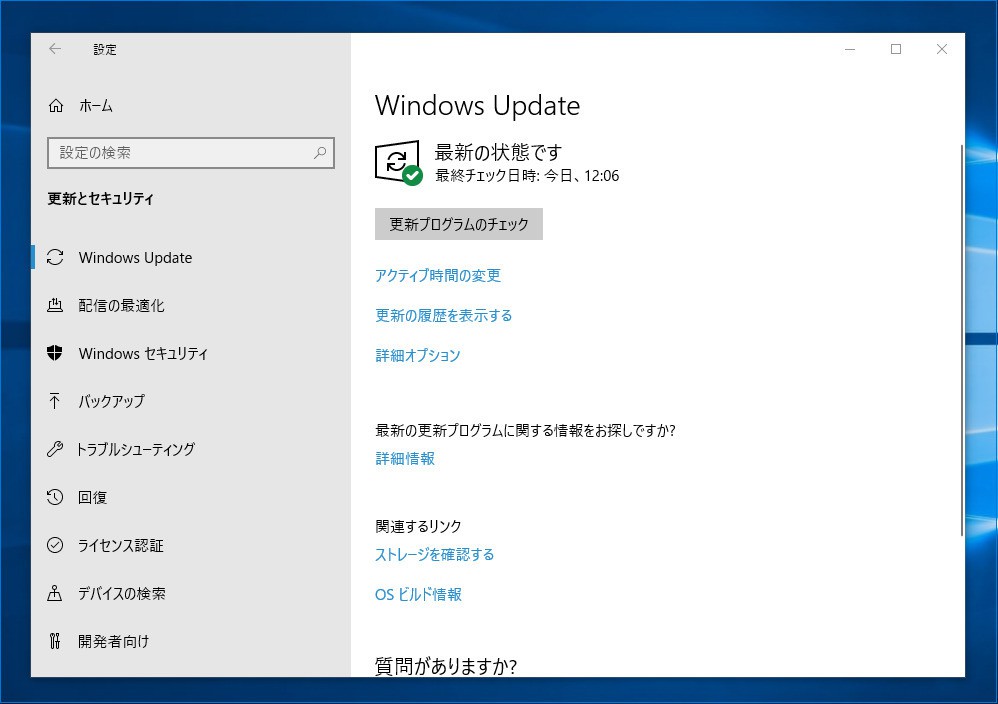The image size is (998, 704).
Task: Open ライセンス認証 settings
Action: point(121,546)
